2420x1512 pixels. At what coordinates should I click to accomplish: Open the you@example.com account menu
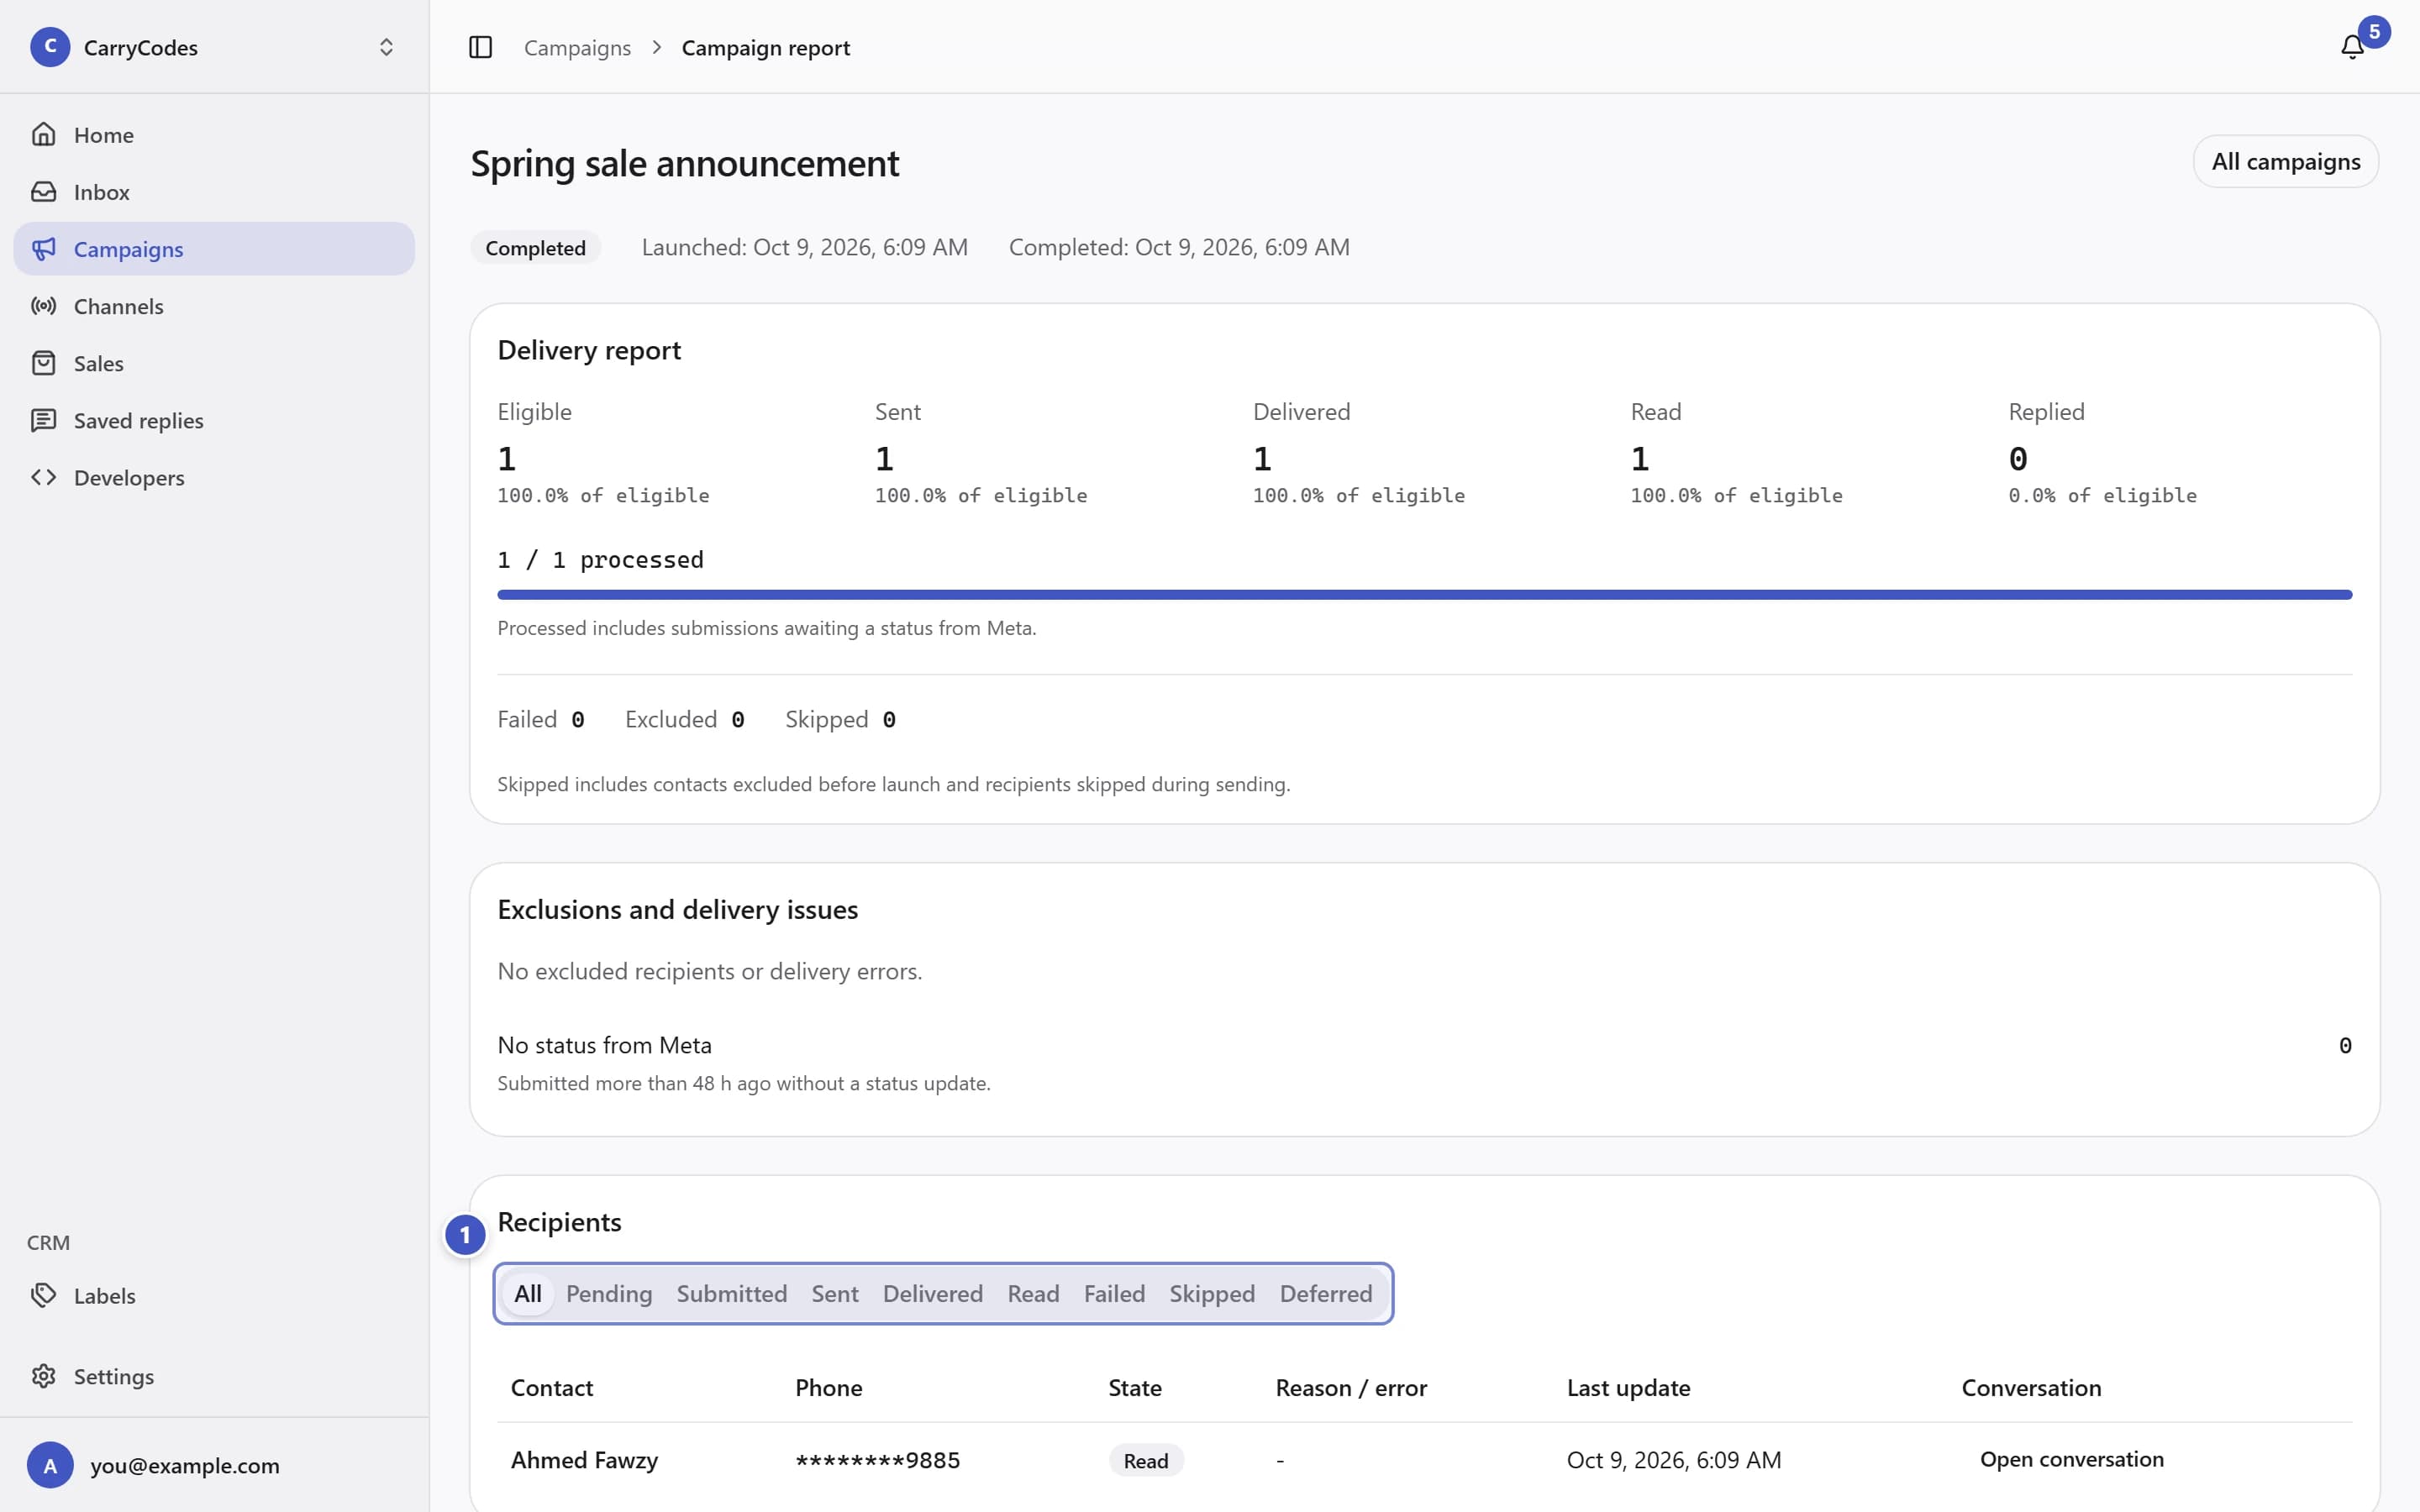click(x=214, y=1465)
